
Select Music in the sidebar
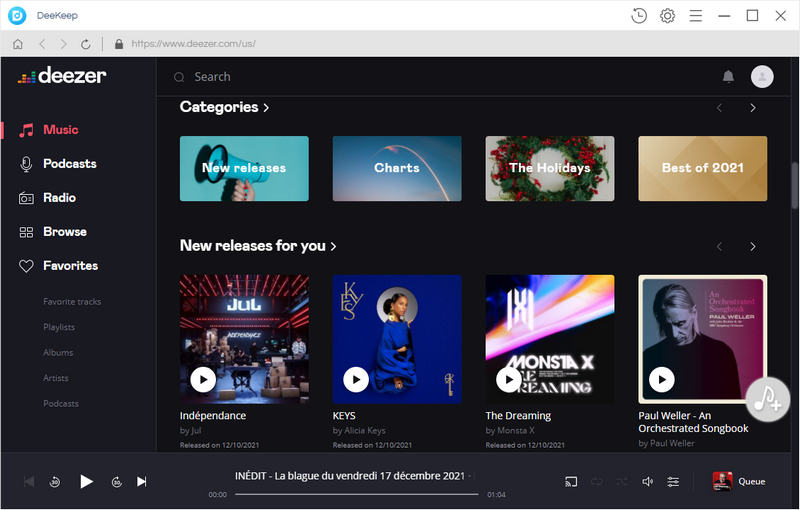point(49,130)
